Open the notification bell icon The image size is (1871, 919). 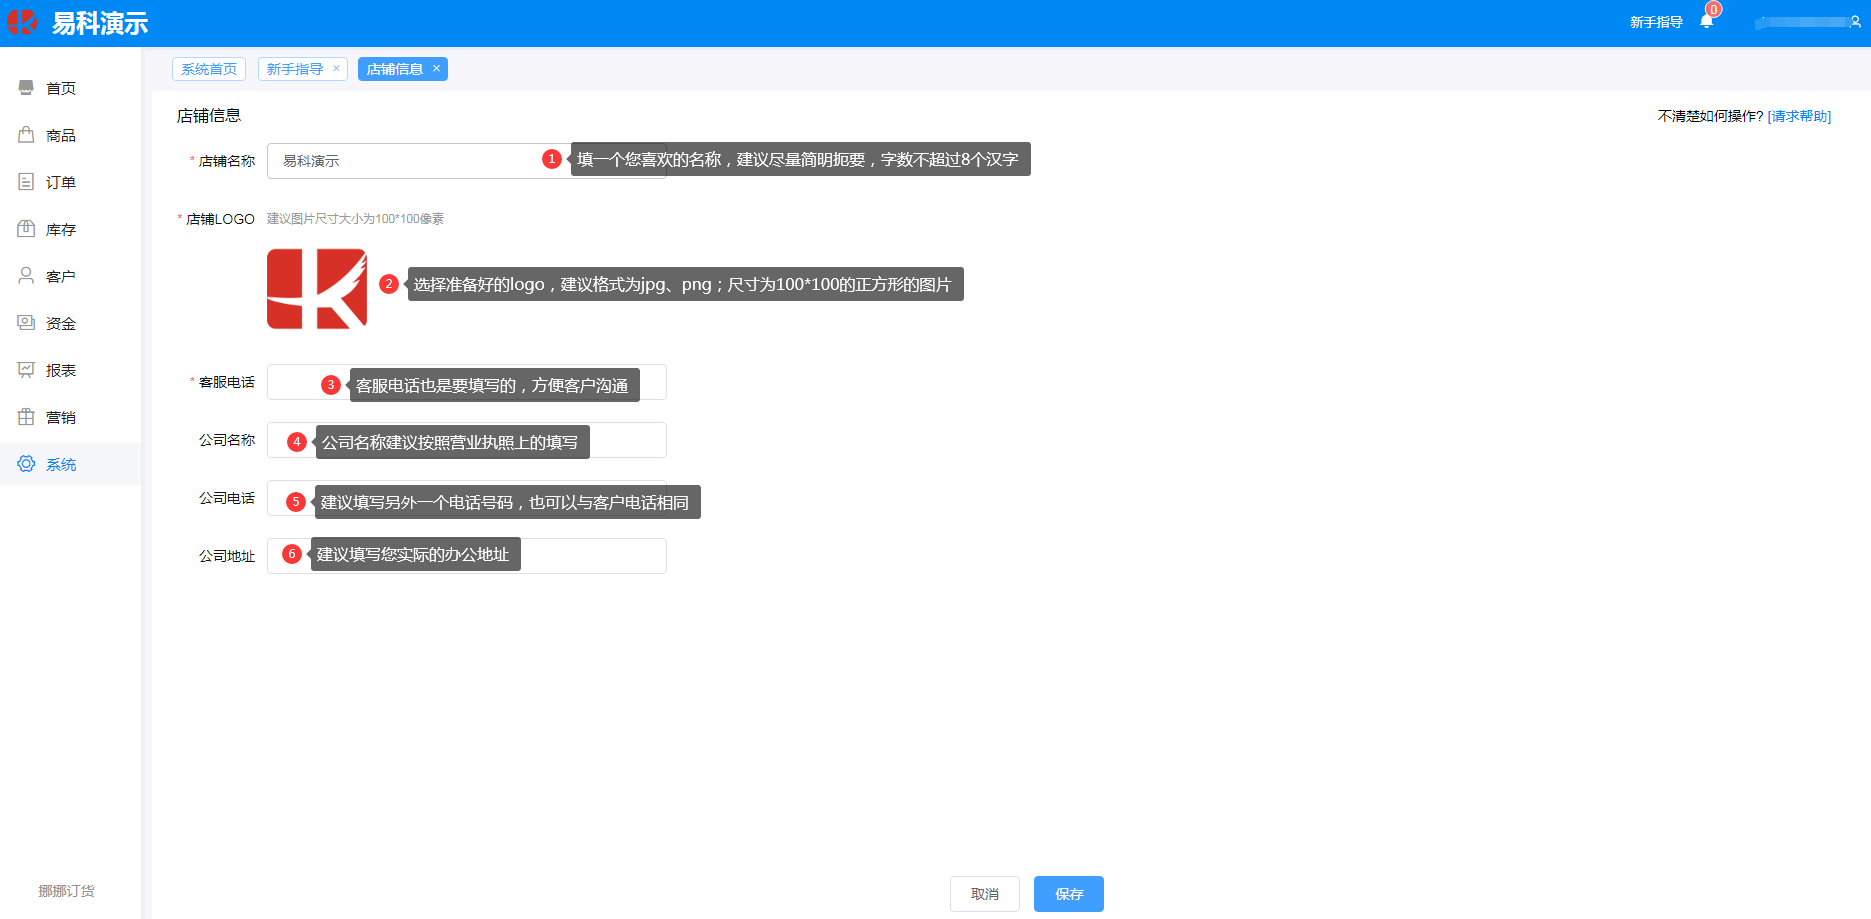pos(1706,22)
